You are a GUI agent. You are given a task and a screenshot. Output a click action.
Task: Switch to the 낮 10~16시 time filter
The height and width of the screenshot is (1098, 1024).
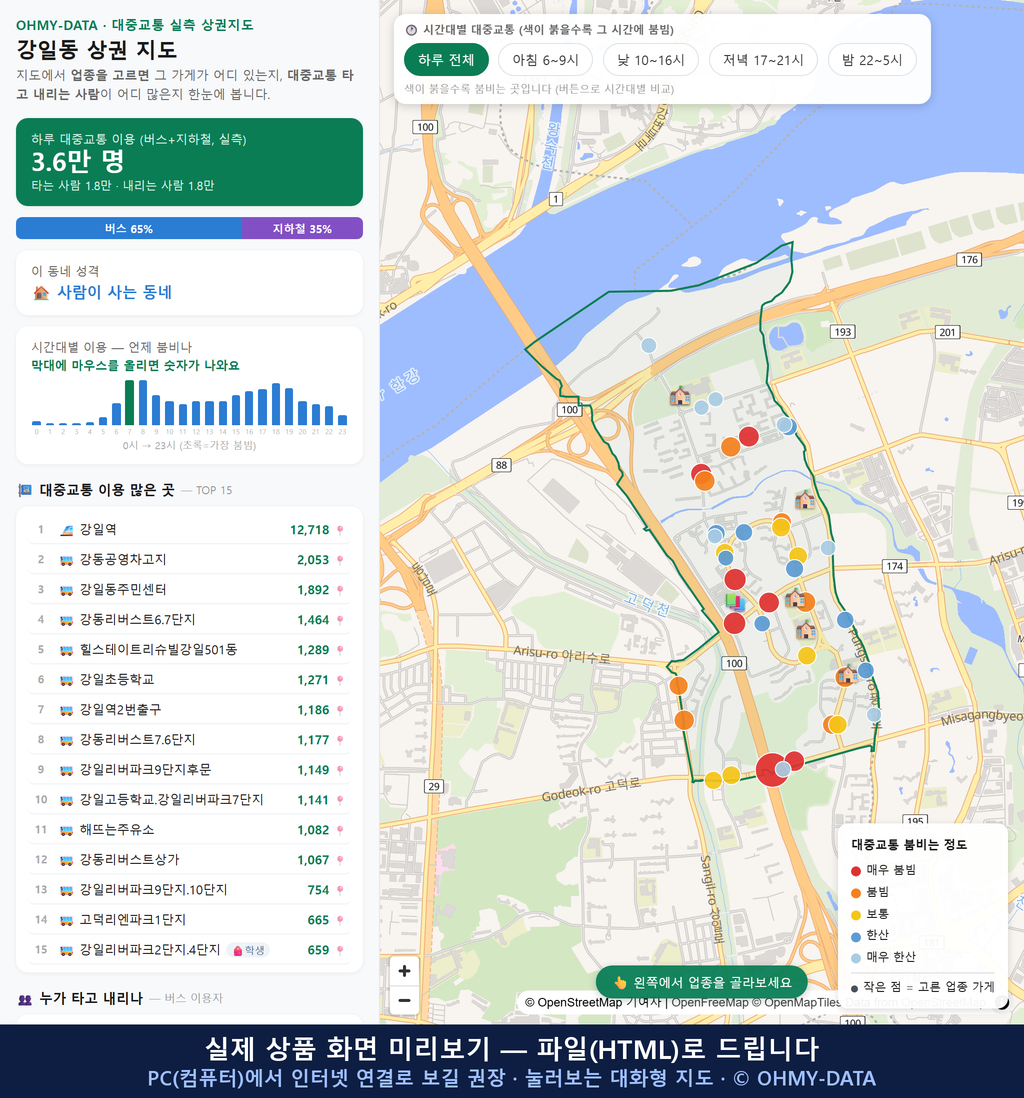[651, 60]
